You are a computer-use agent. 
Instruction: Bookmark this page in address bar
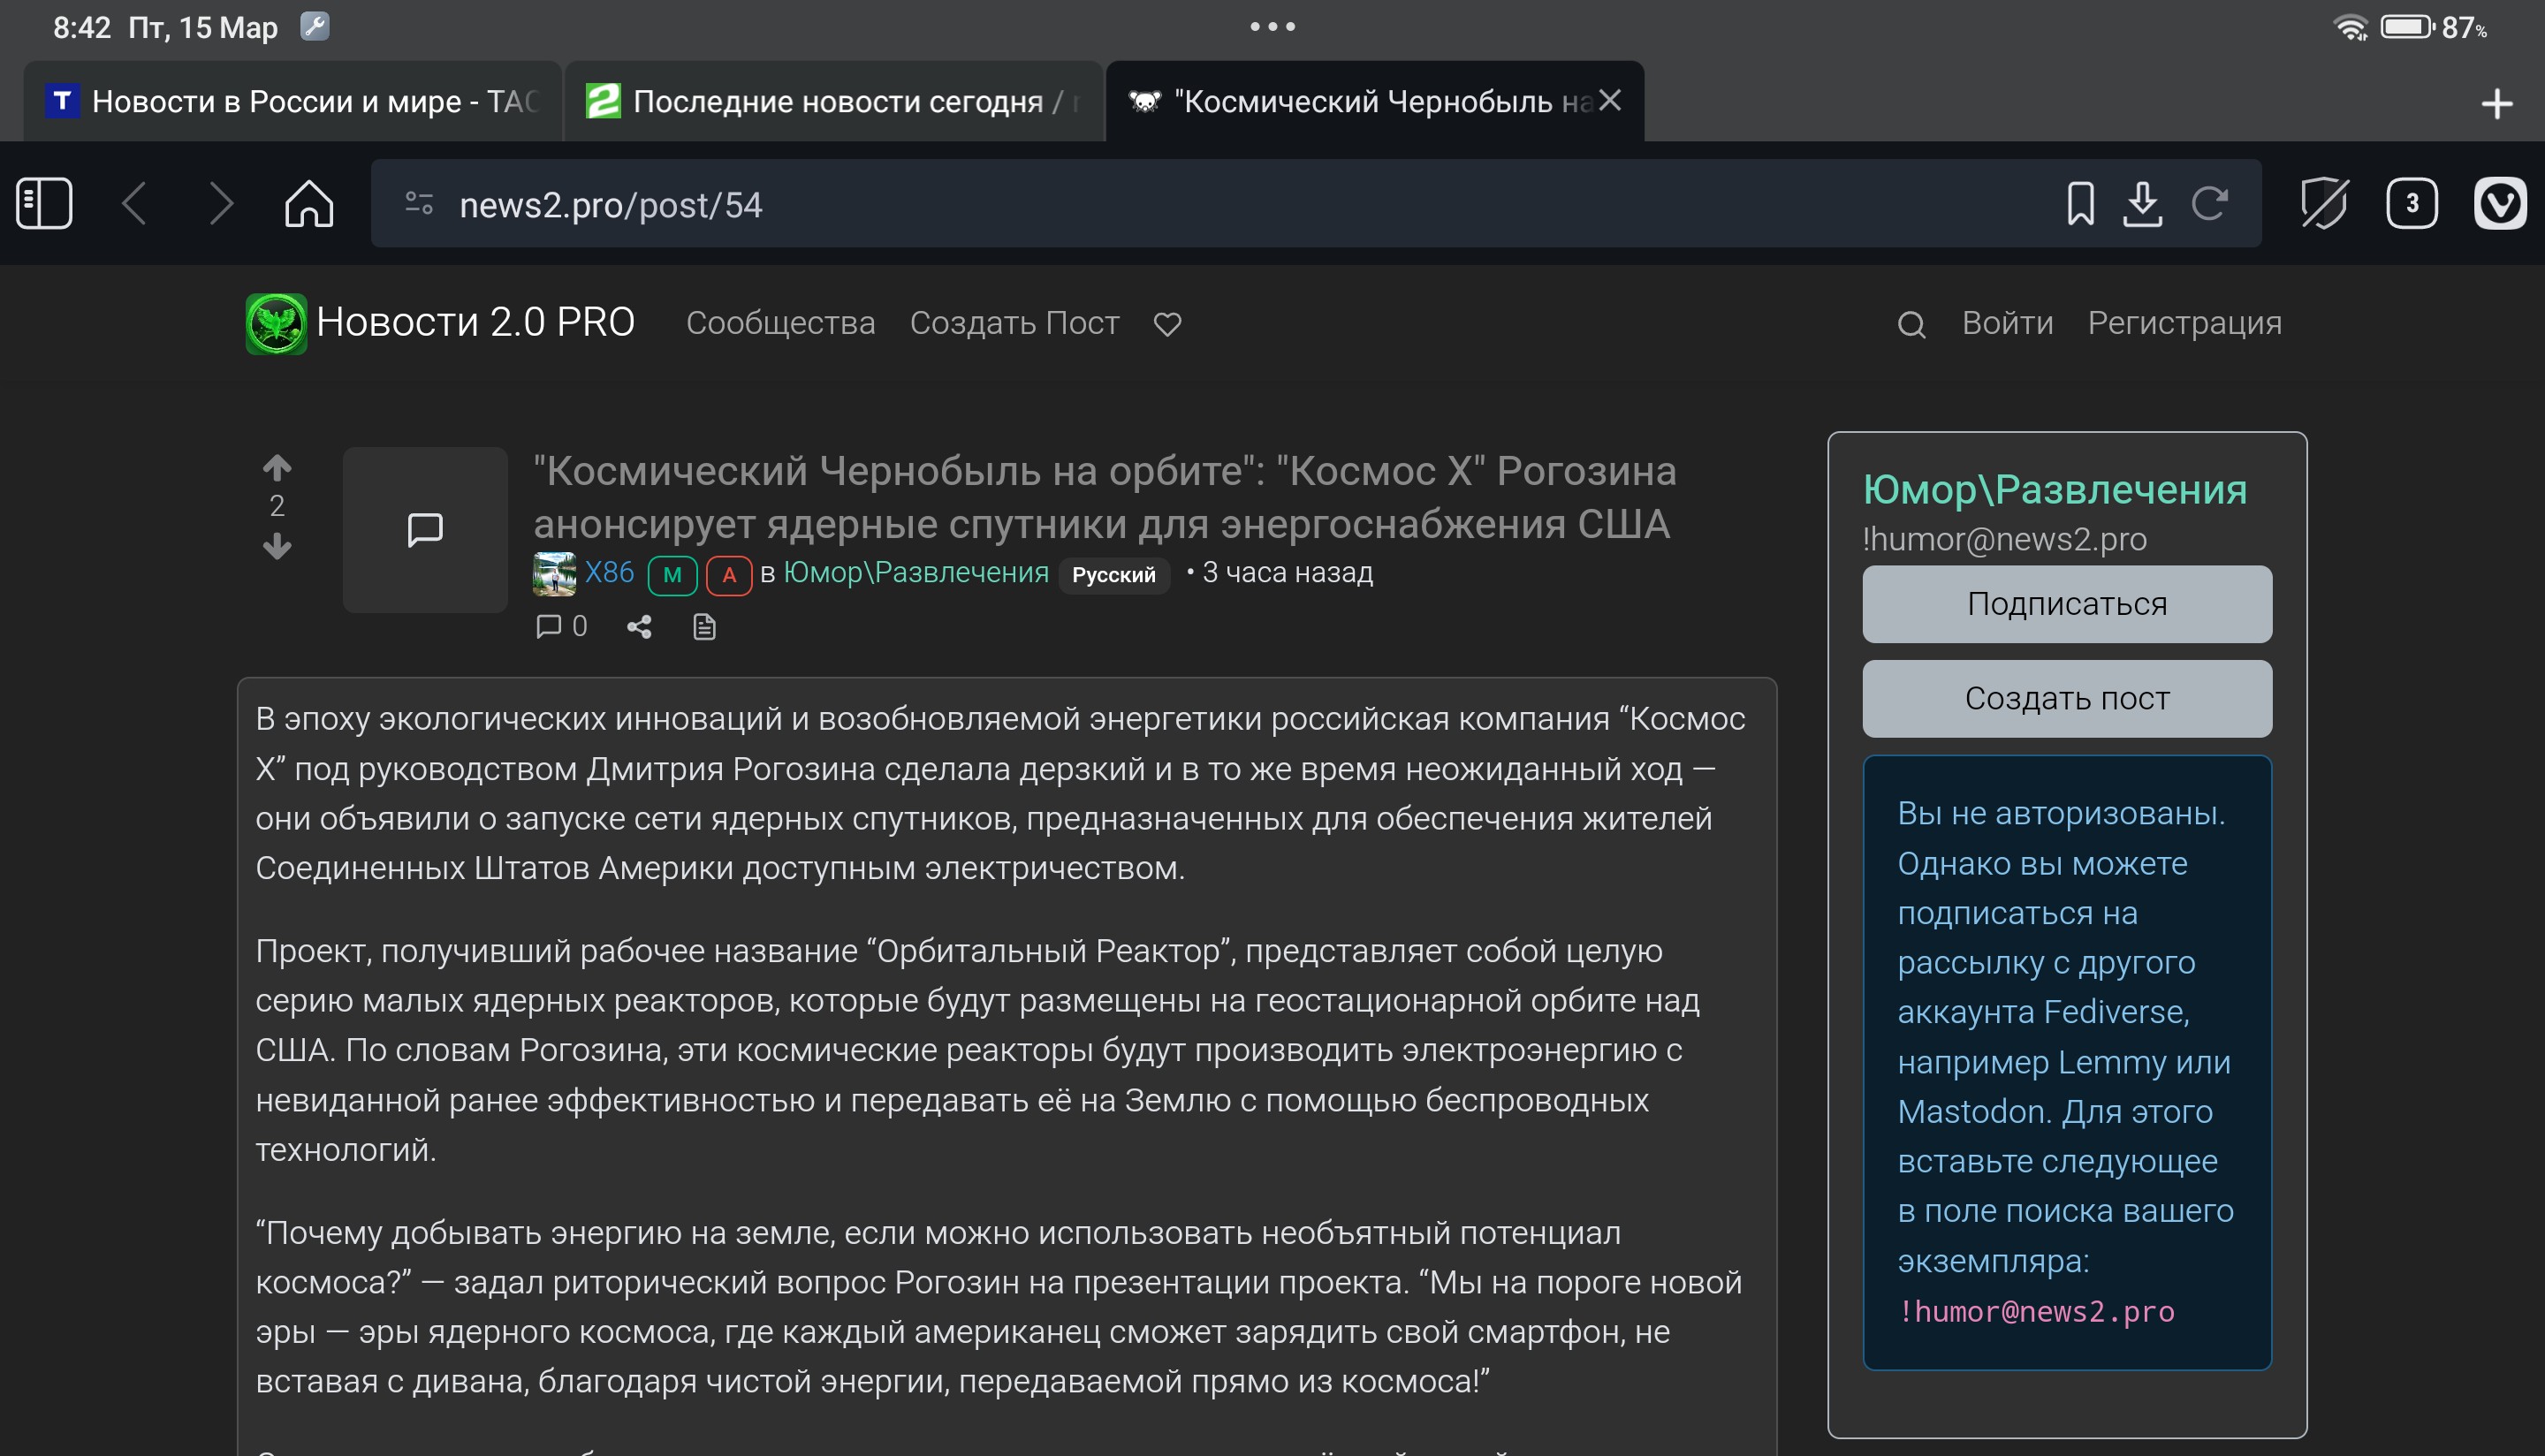coord(2080,204)
